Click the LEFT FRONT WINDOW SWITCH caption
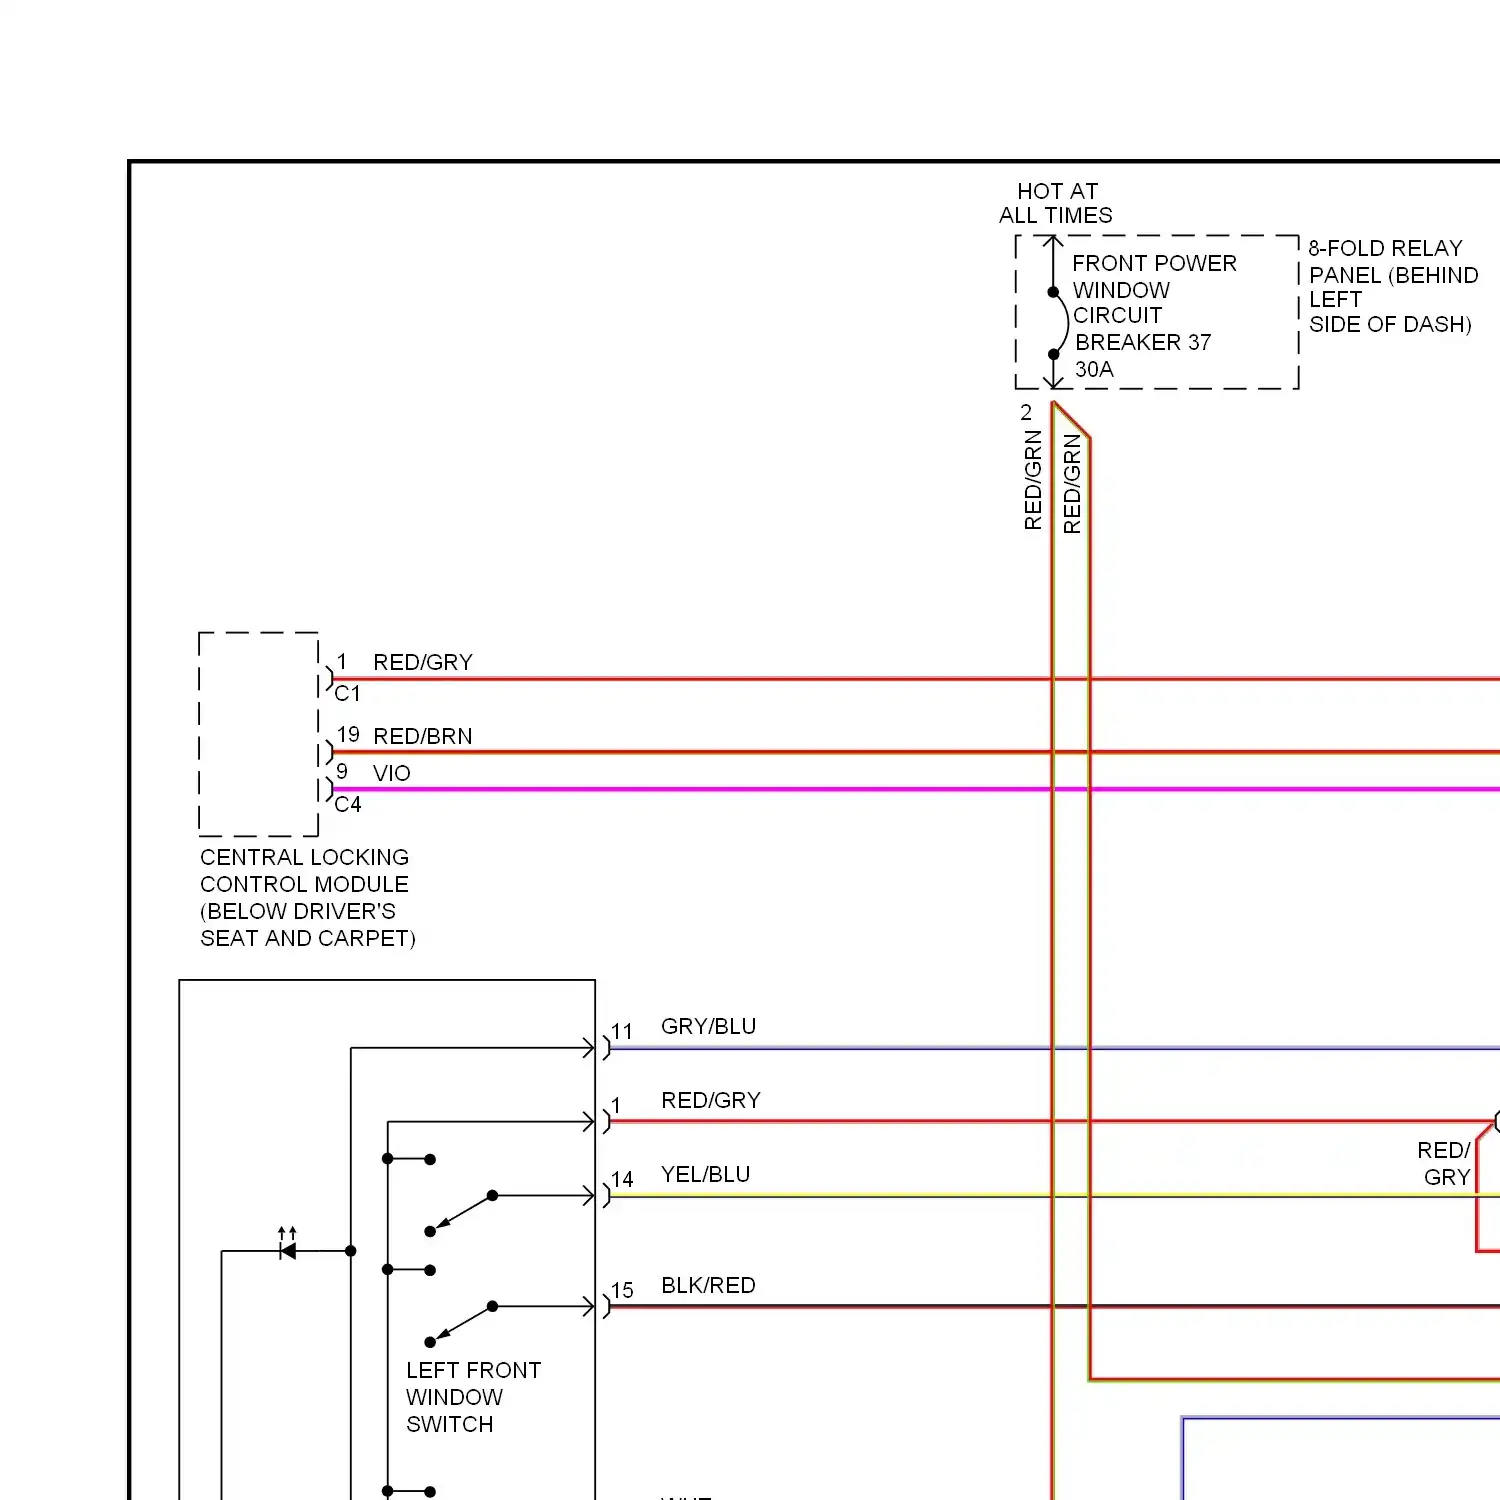Viewport: 1500px width, 1500px height. click(474, 1397)
